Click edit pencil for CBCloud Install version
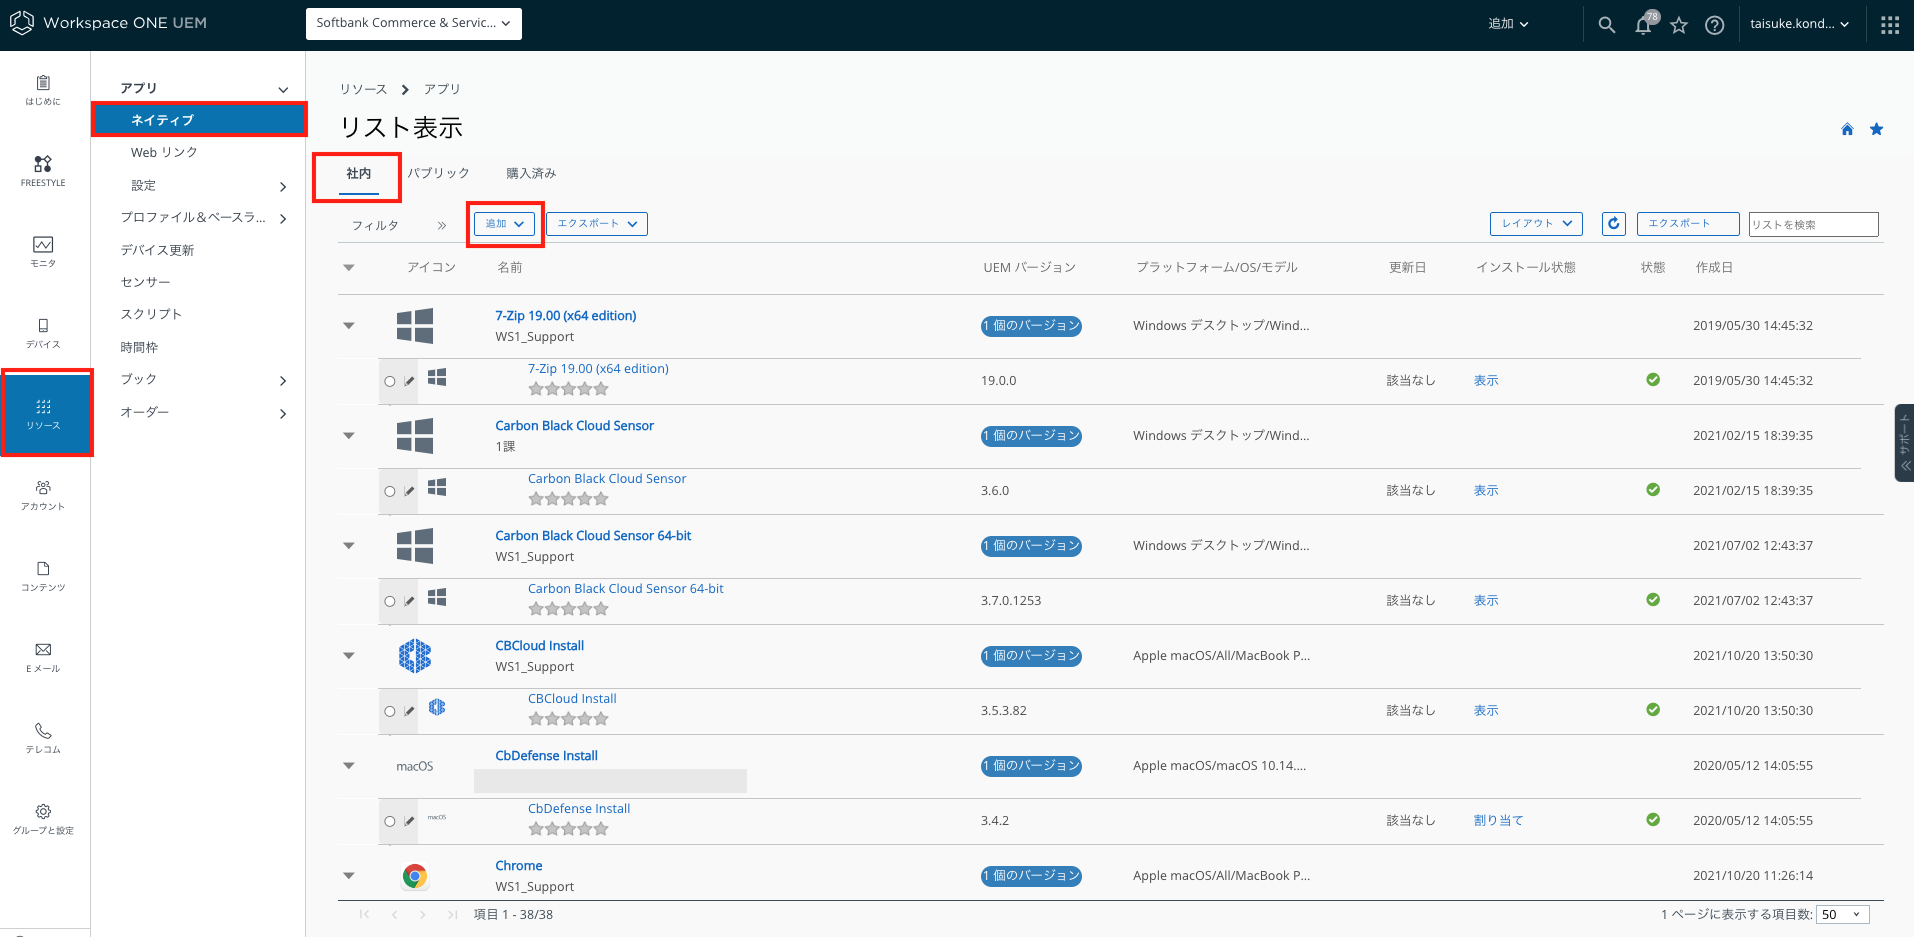 point(409,711)
